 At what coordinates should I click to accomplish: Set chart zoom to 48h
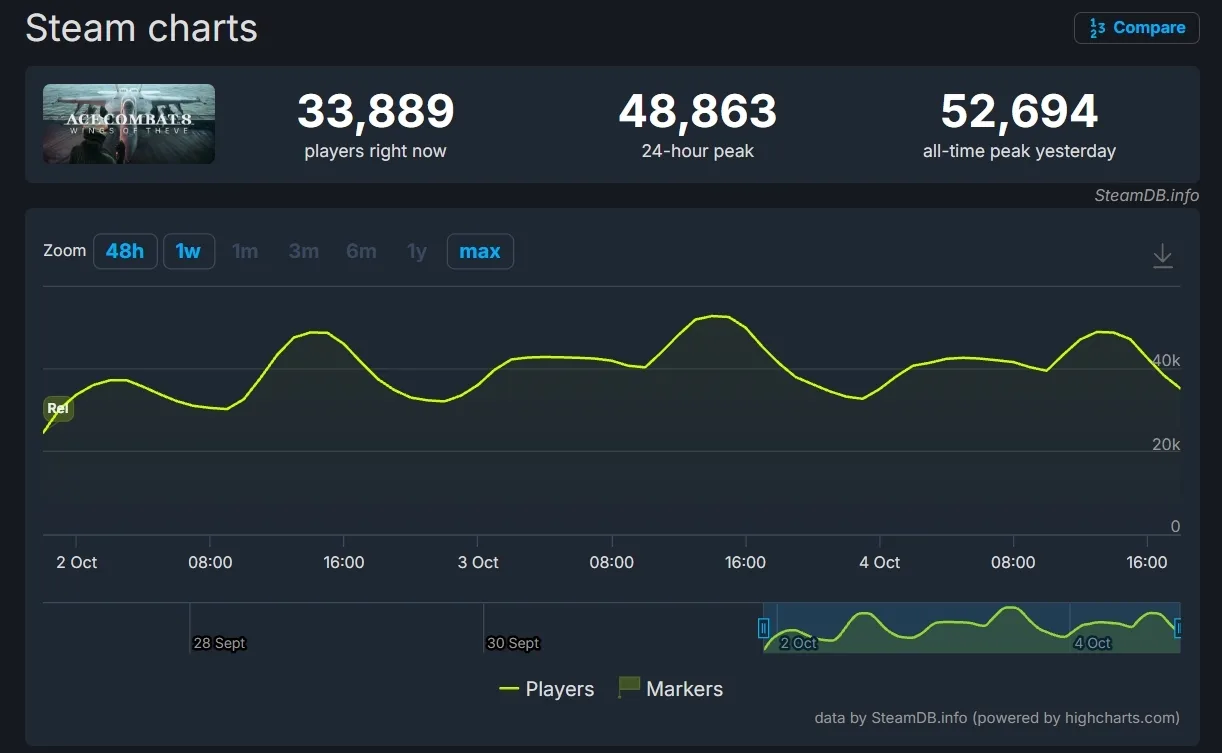coord(125,251)
